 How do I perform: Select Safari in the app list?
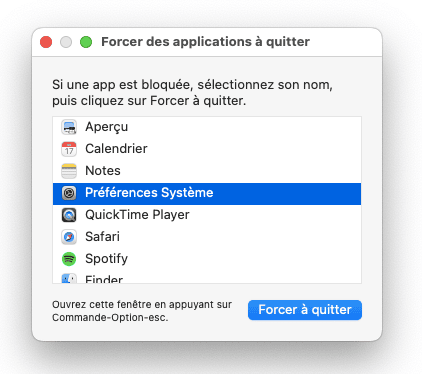[x=207, y=237]
